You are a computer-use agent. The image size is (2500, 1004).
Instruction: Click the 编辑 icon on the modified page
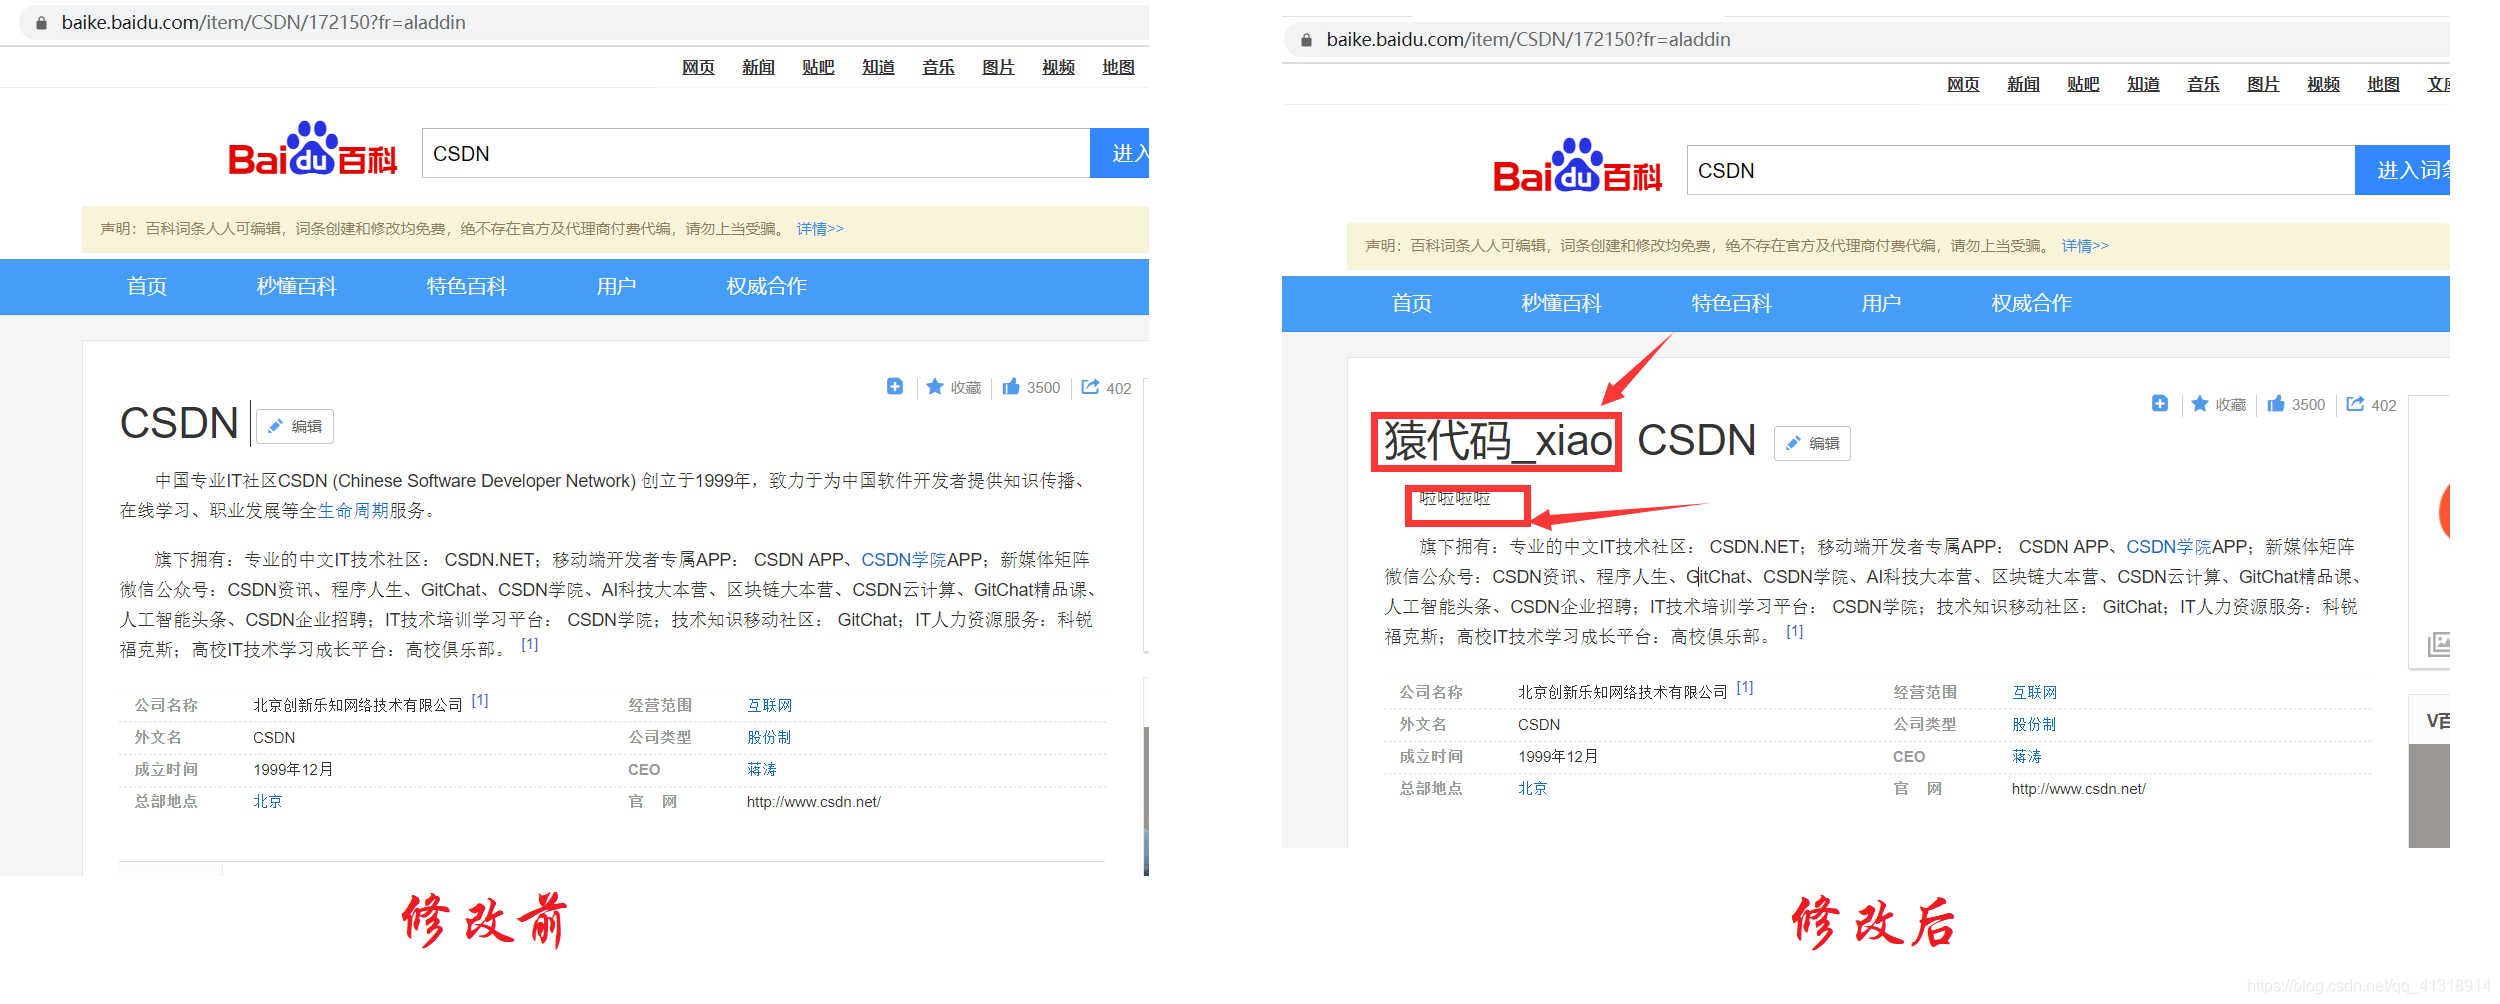[1812, 443]
